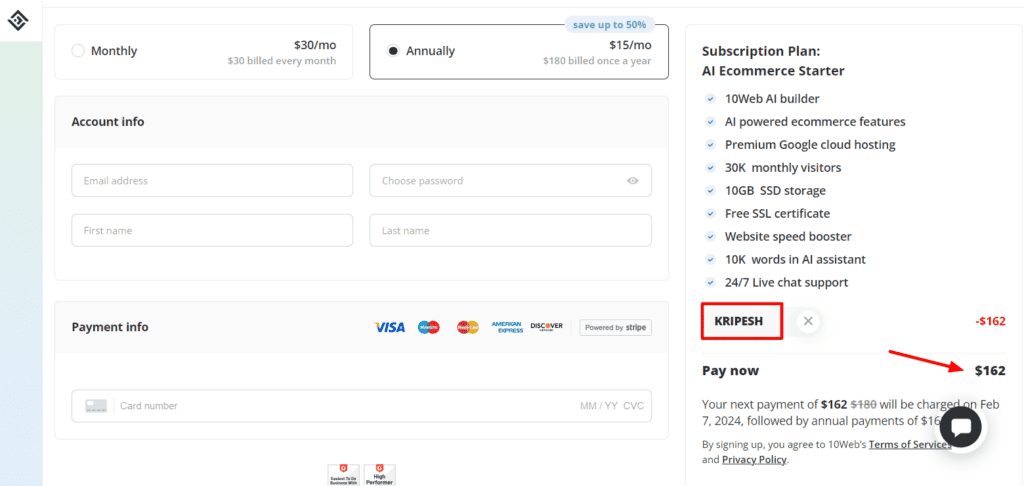The width and height of the screenshot is (1024, 486).
Task: Open the live chat bubble
Action: 961,427
